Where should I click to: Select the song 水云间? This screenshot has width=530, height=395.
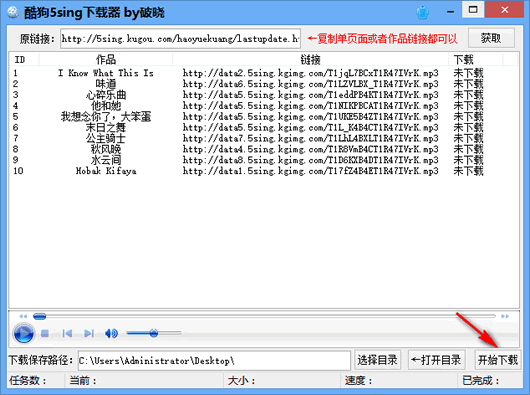click(x=106, y=160)
